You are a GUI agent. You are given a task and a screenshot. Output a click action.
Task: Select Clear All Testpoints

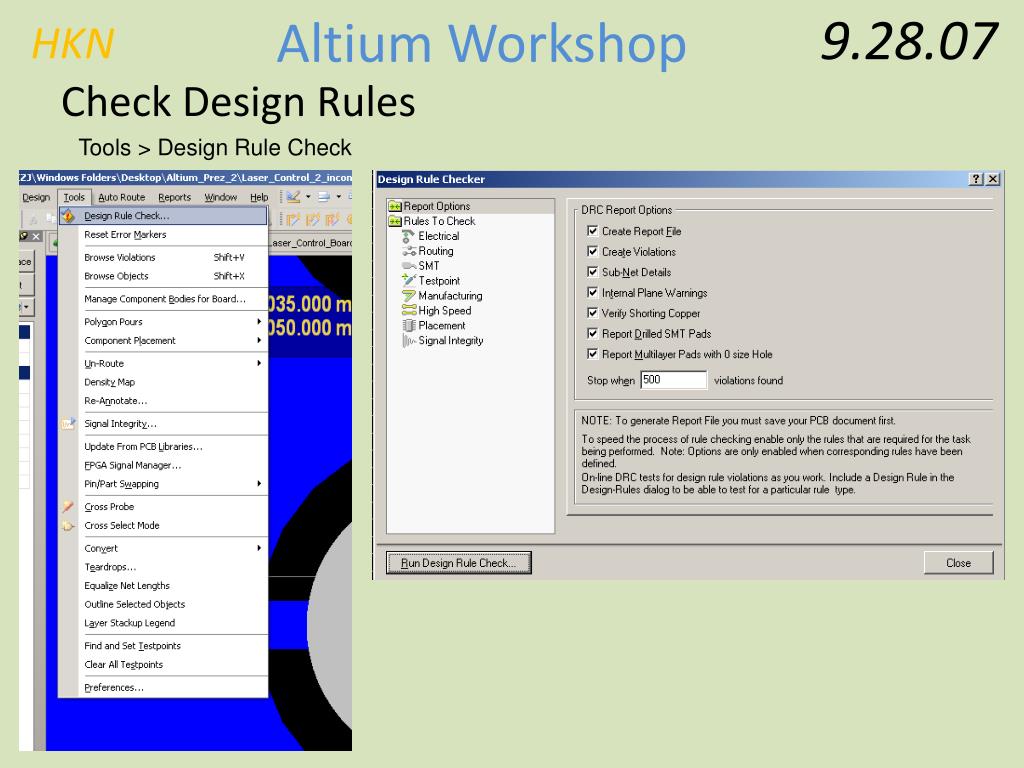coord(163,665)
